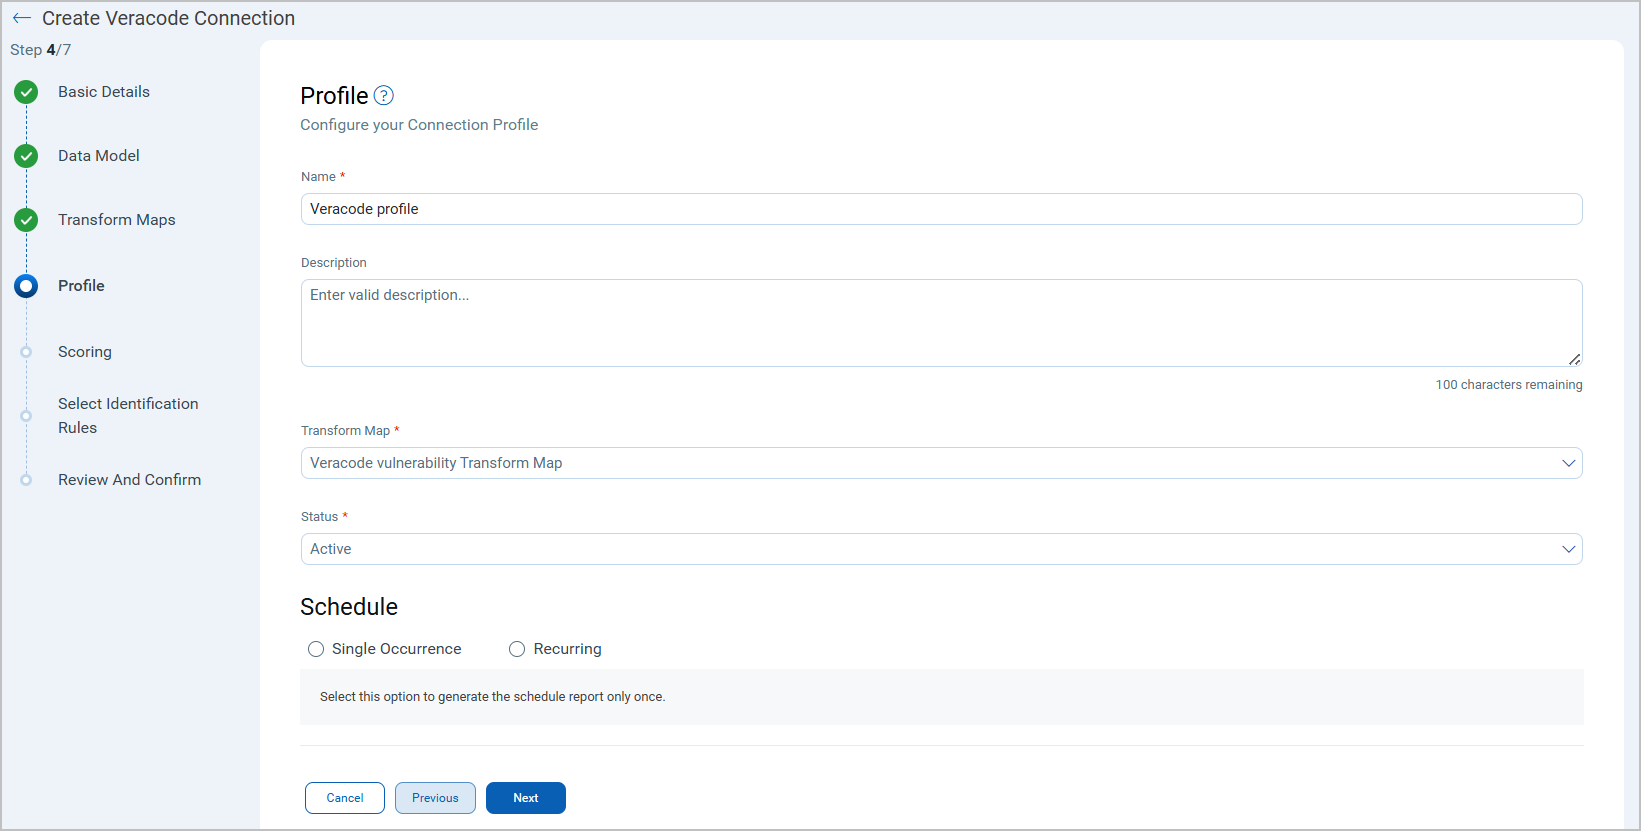
Task: Click the Previous button
Action: pos(435,798)
